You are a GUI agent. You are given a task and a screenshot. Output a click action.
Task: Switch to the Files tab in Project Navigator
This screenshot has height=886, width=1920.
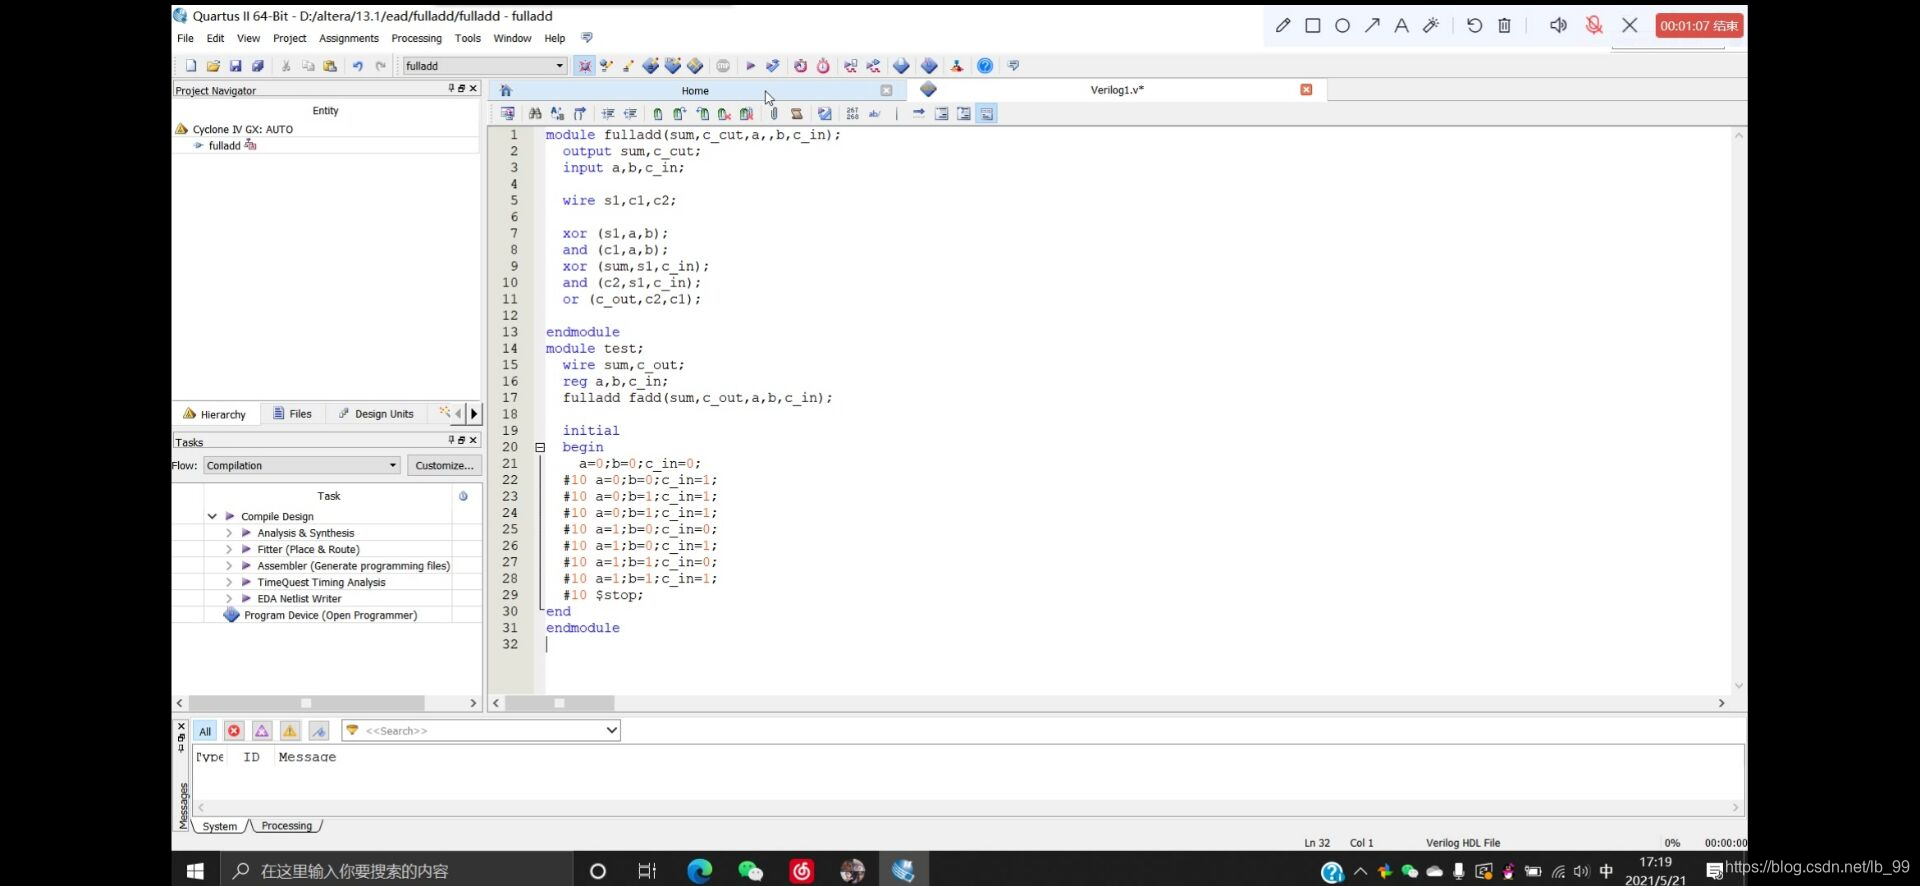tap(292, 414)
